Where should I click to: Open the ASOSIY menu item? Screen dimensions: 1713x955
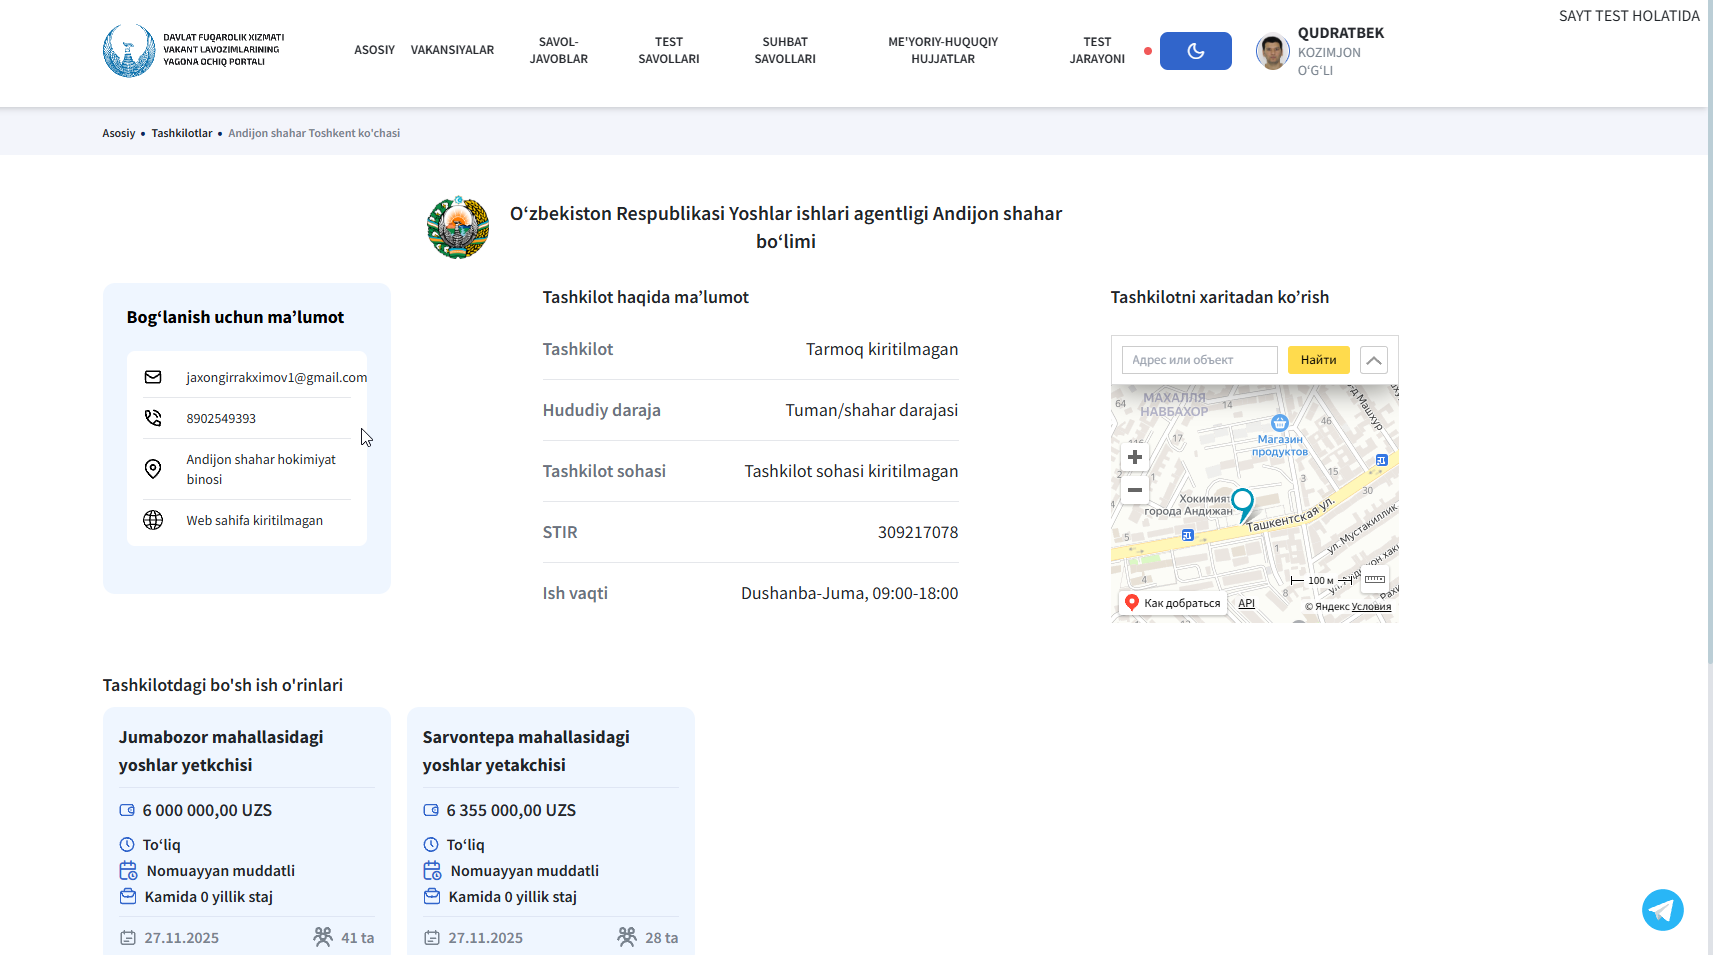click(x=374, y=50)
